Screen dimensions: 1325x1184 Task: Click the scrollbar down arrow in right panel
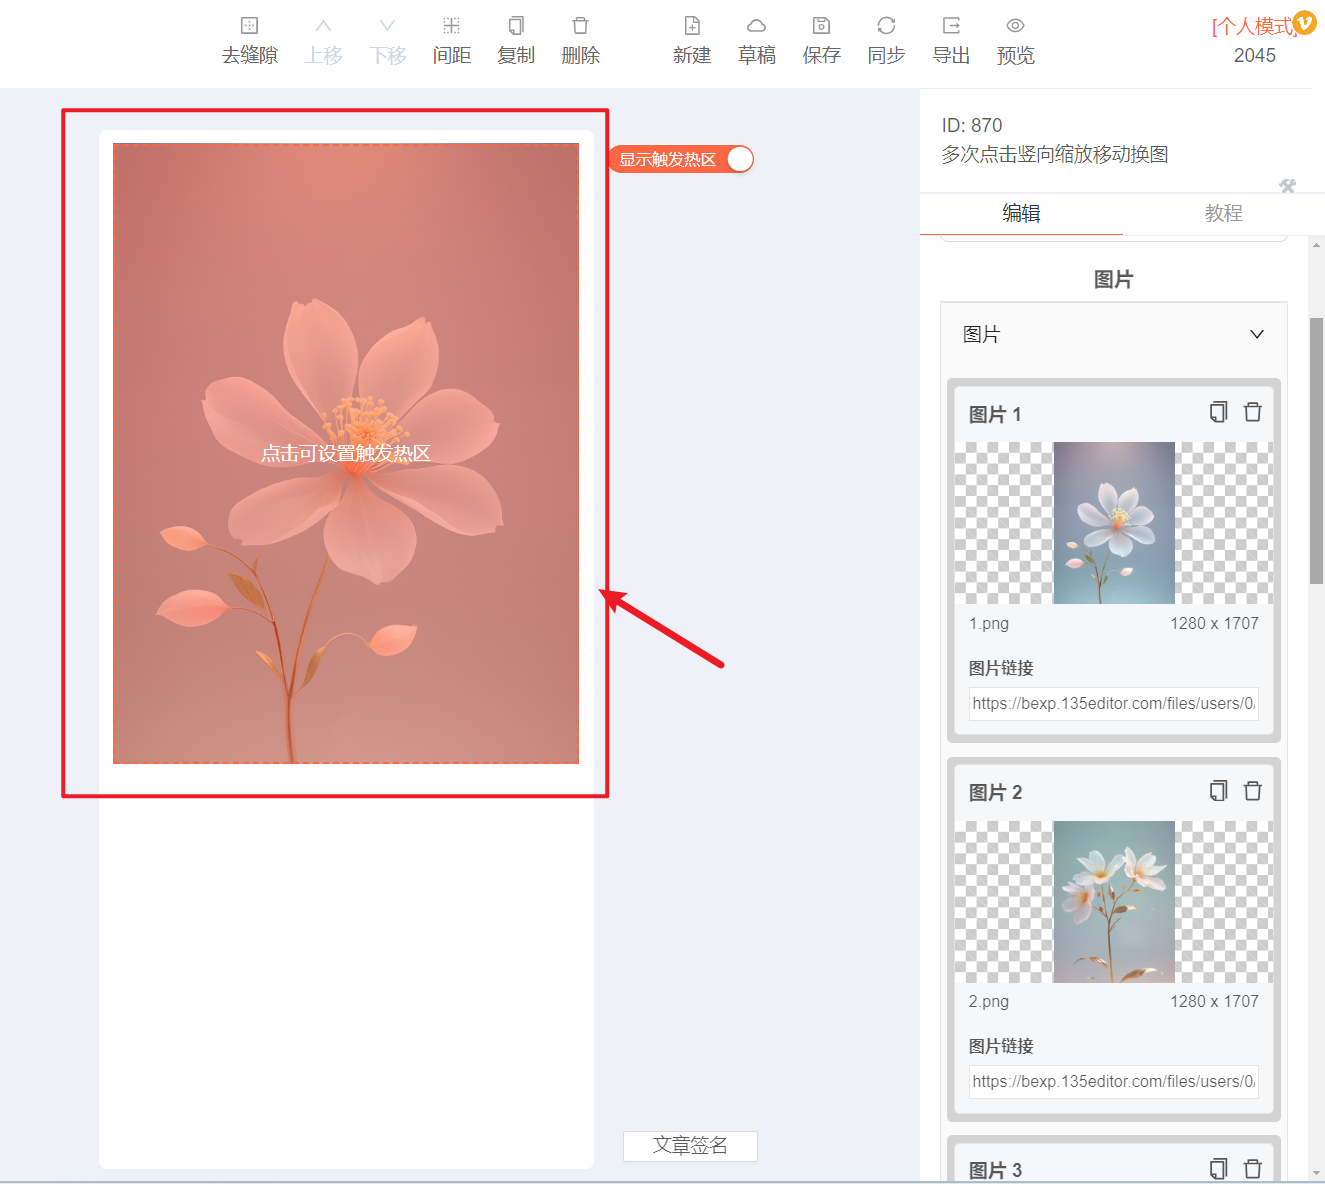[1316, 1172]
